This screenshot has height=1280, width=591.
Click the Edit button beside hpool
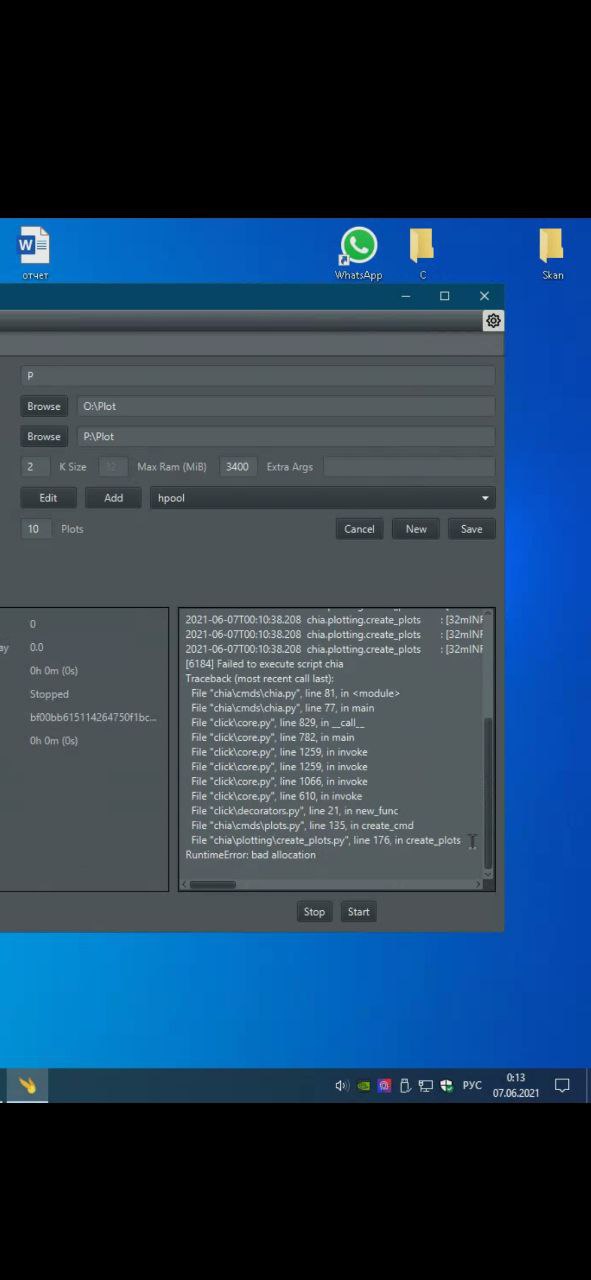pyautogui.click(x=48, y=498)
